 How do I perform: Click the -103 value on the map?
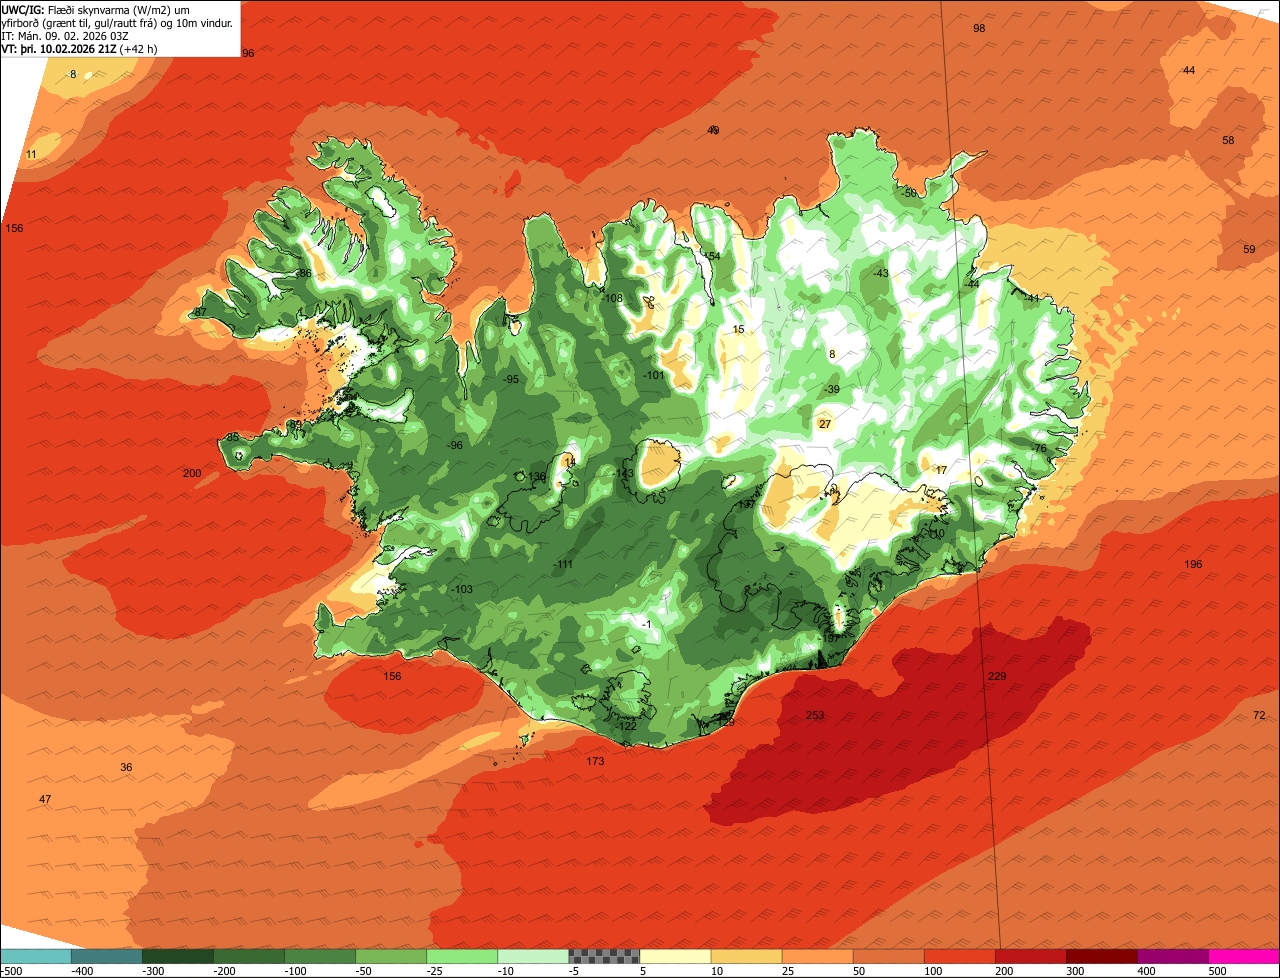click(462, 590)
